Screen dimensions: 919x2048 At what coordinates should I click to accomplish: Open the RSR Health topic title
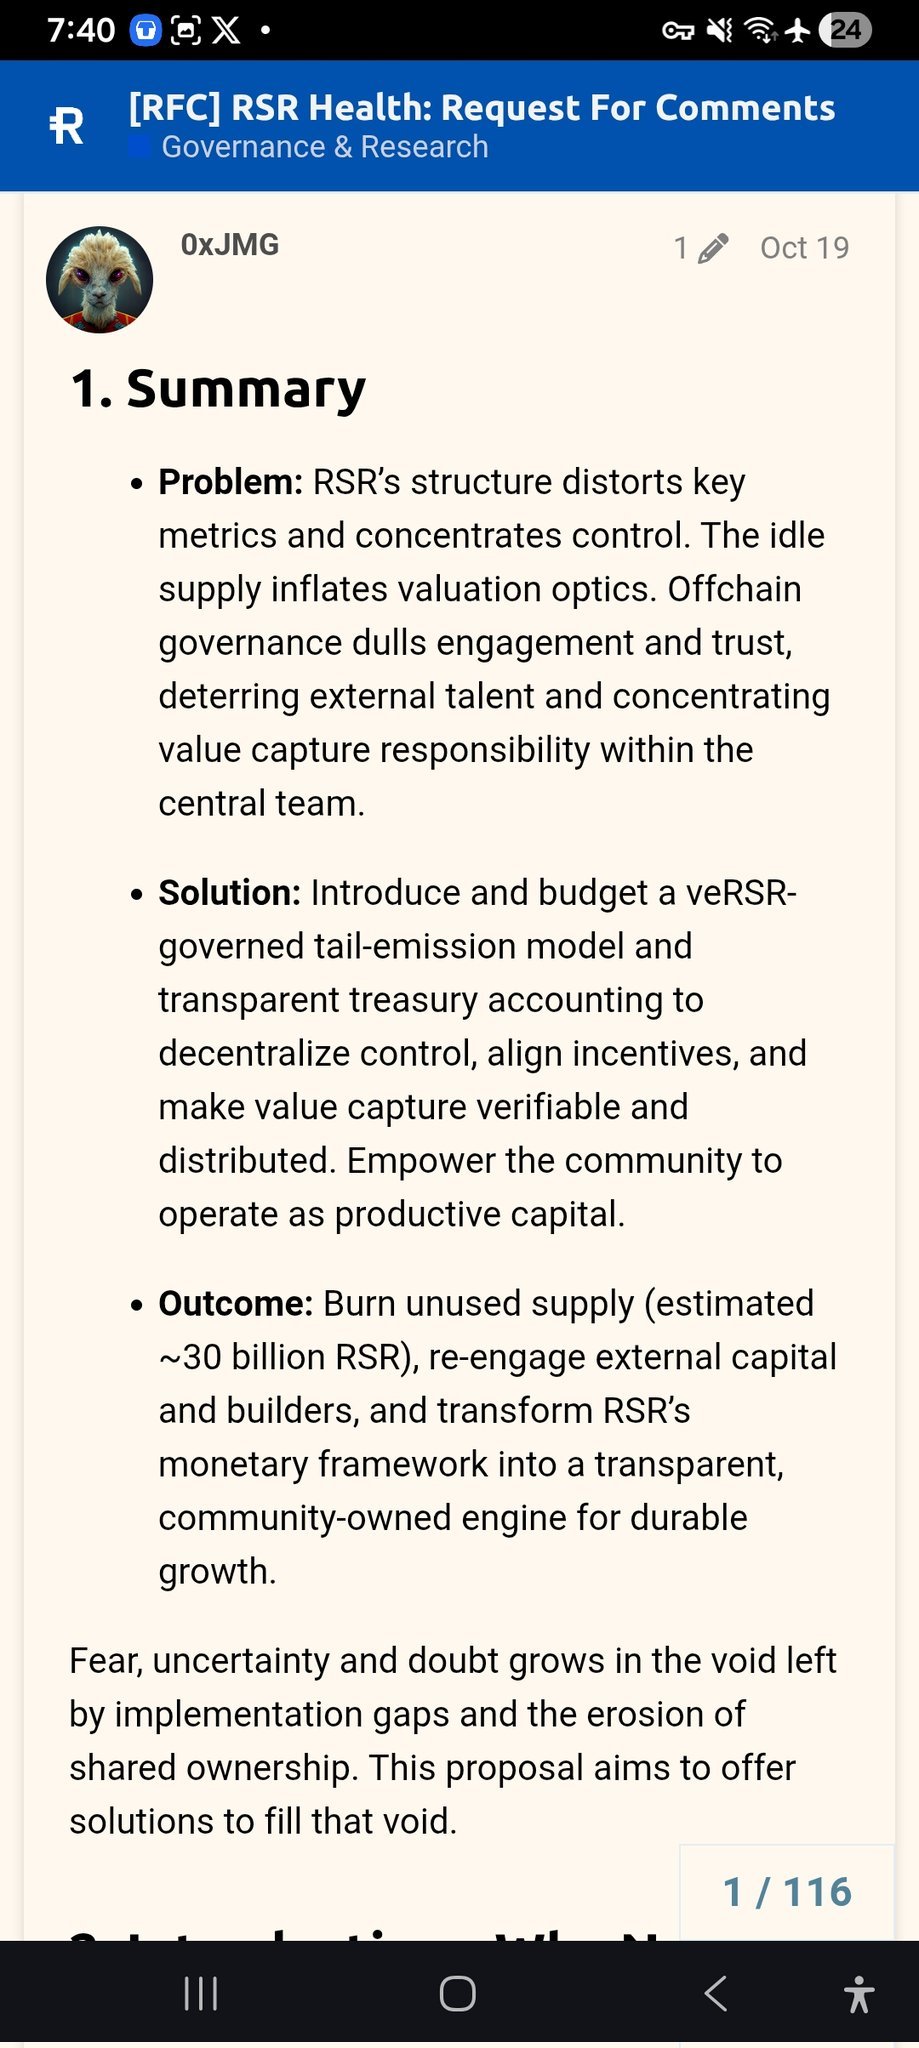(481, 108)
